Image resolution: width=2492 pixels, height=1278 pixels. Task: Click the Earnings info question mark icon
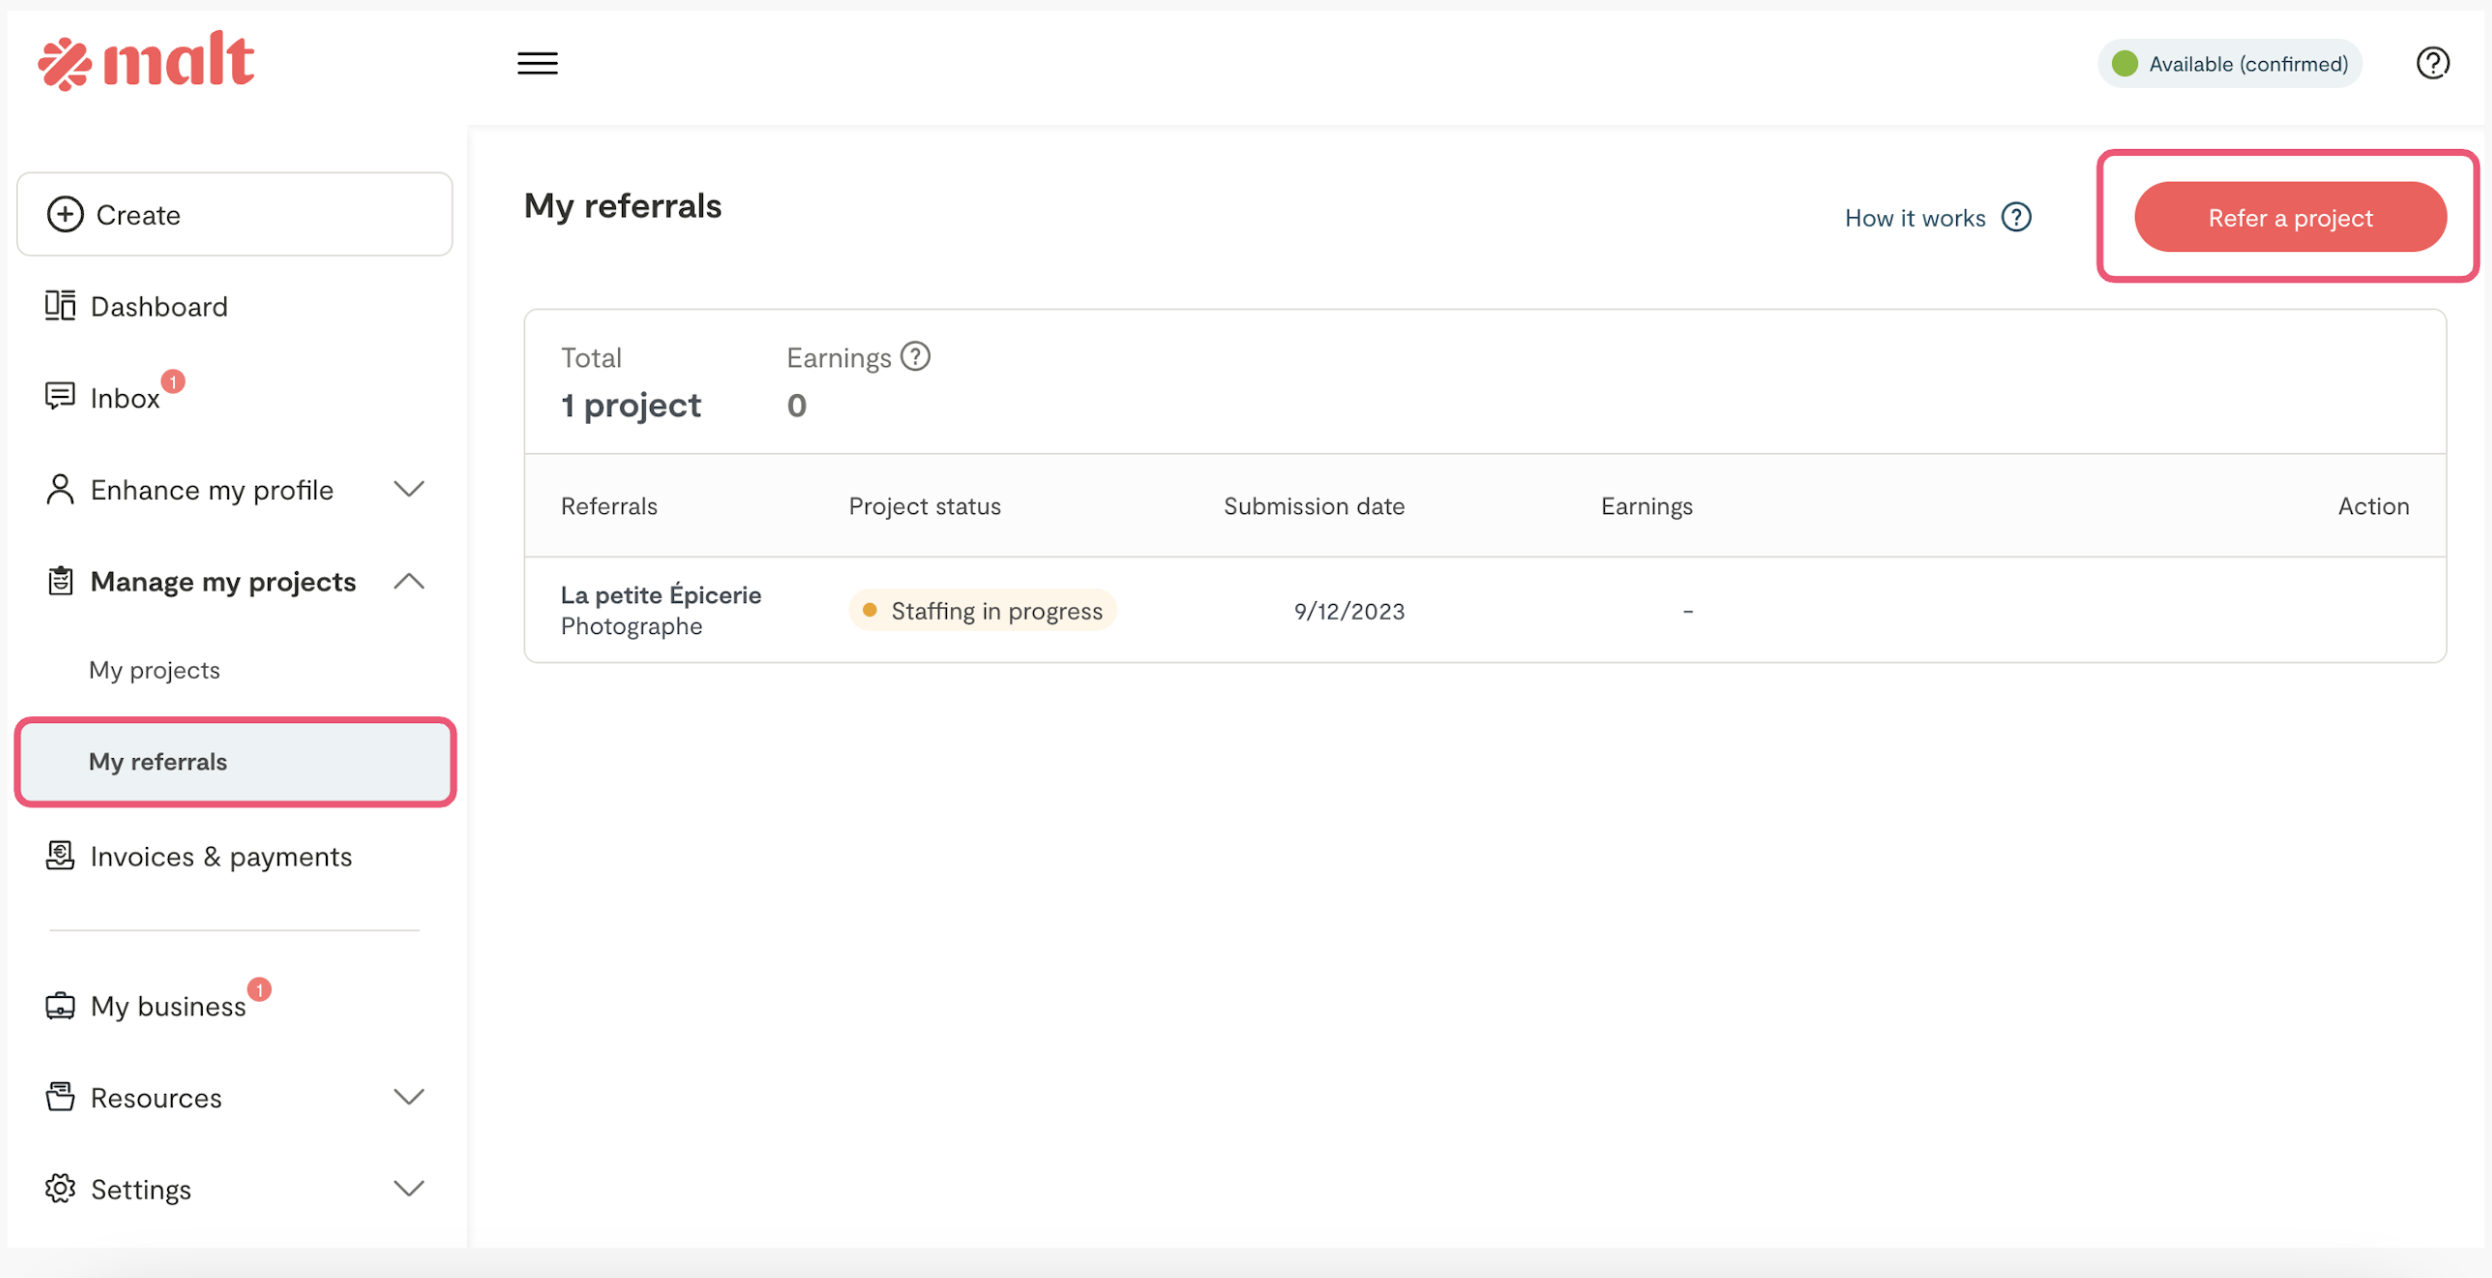point(915,357)
